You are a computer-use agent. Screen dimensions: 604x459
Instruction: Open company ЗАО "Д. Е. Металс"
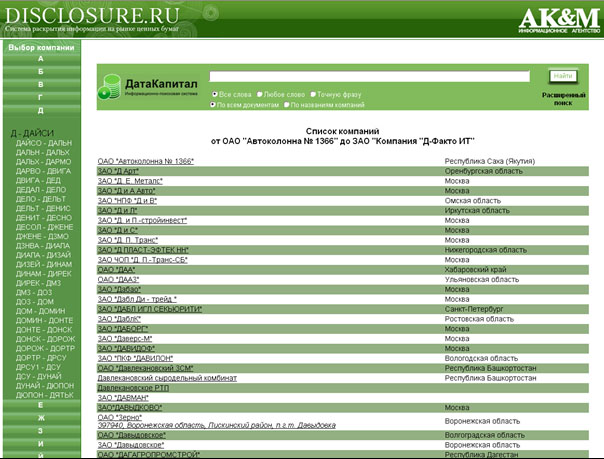click(x=130, y=181)
